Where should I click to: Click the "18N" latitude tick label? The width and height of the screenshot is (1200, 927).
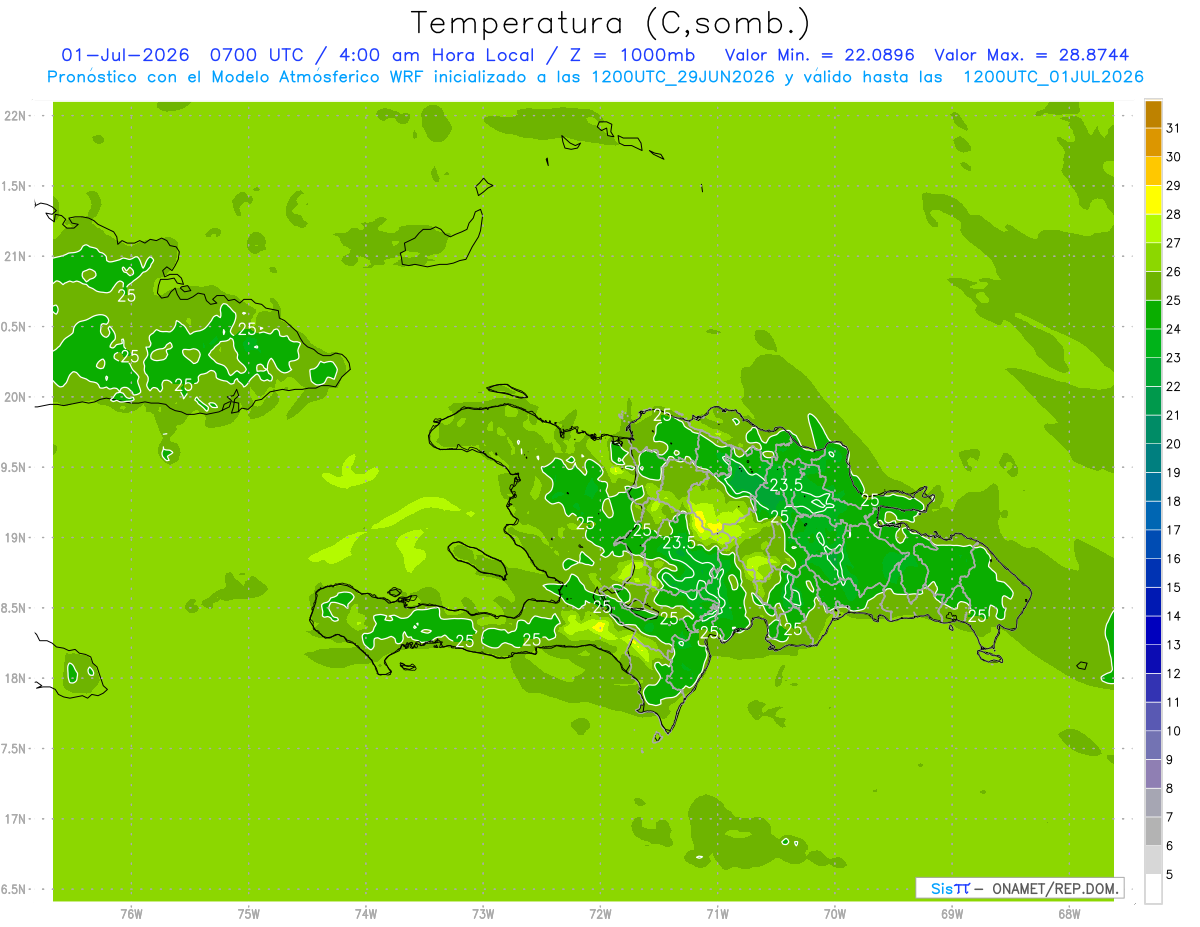tap(15, 678)
